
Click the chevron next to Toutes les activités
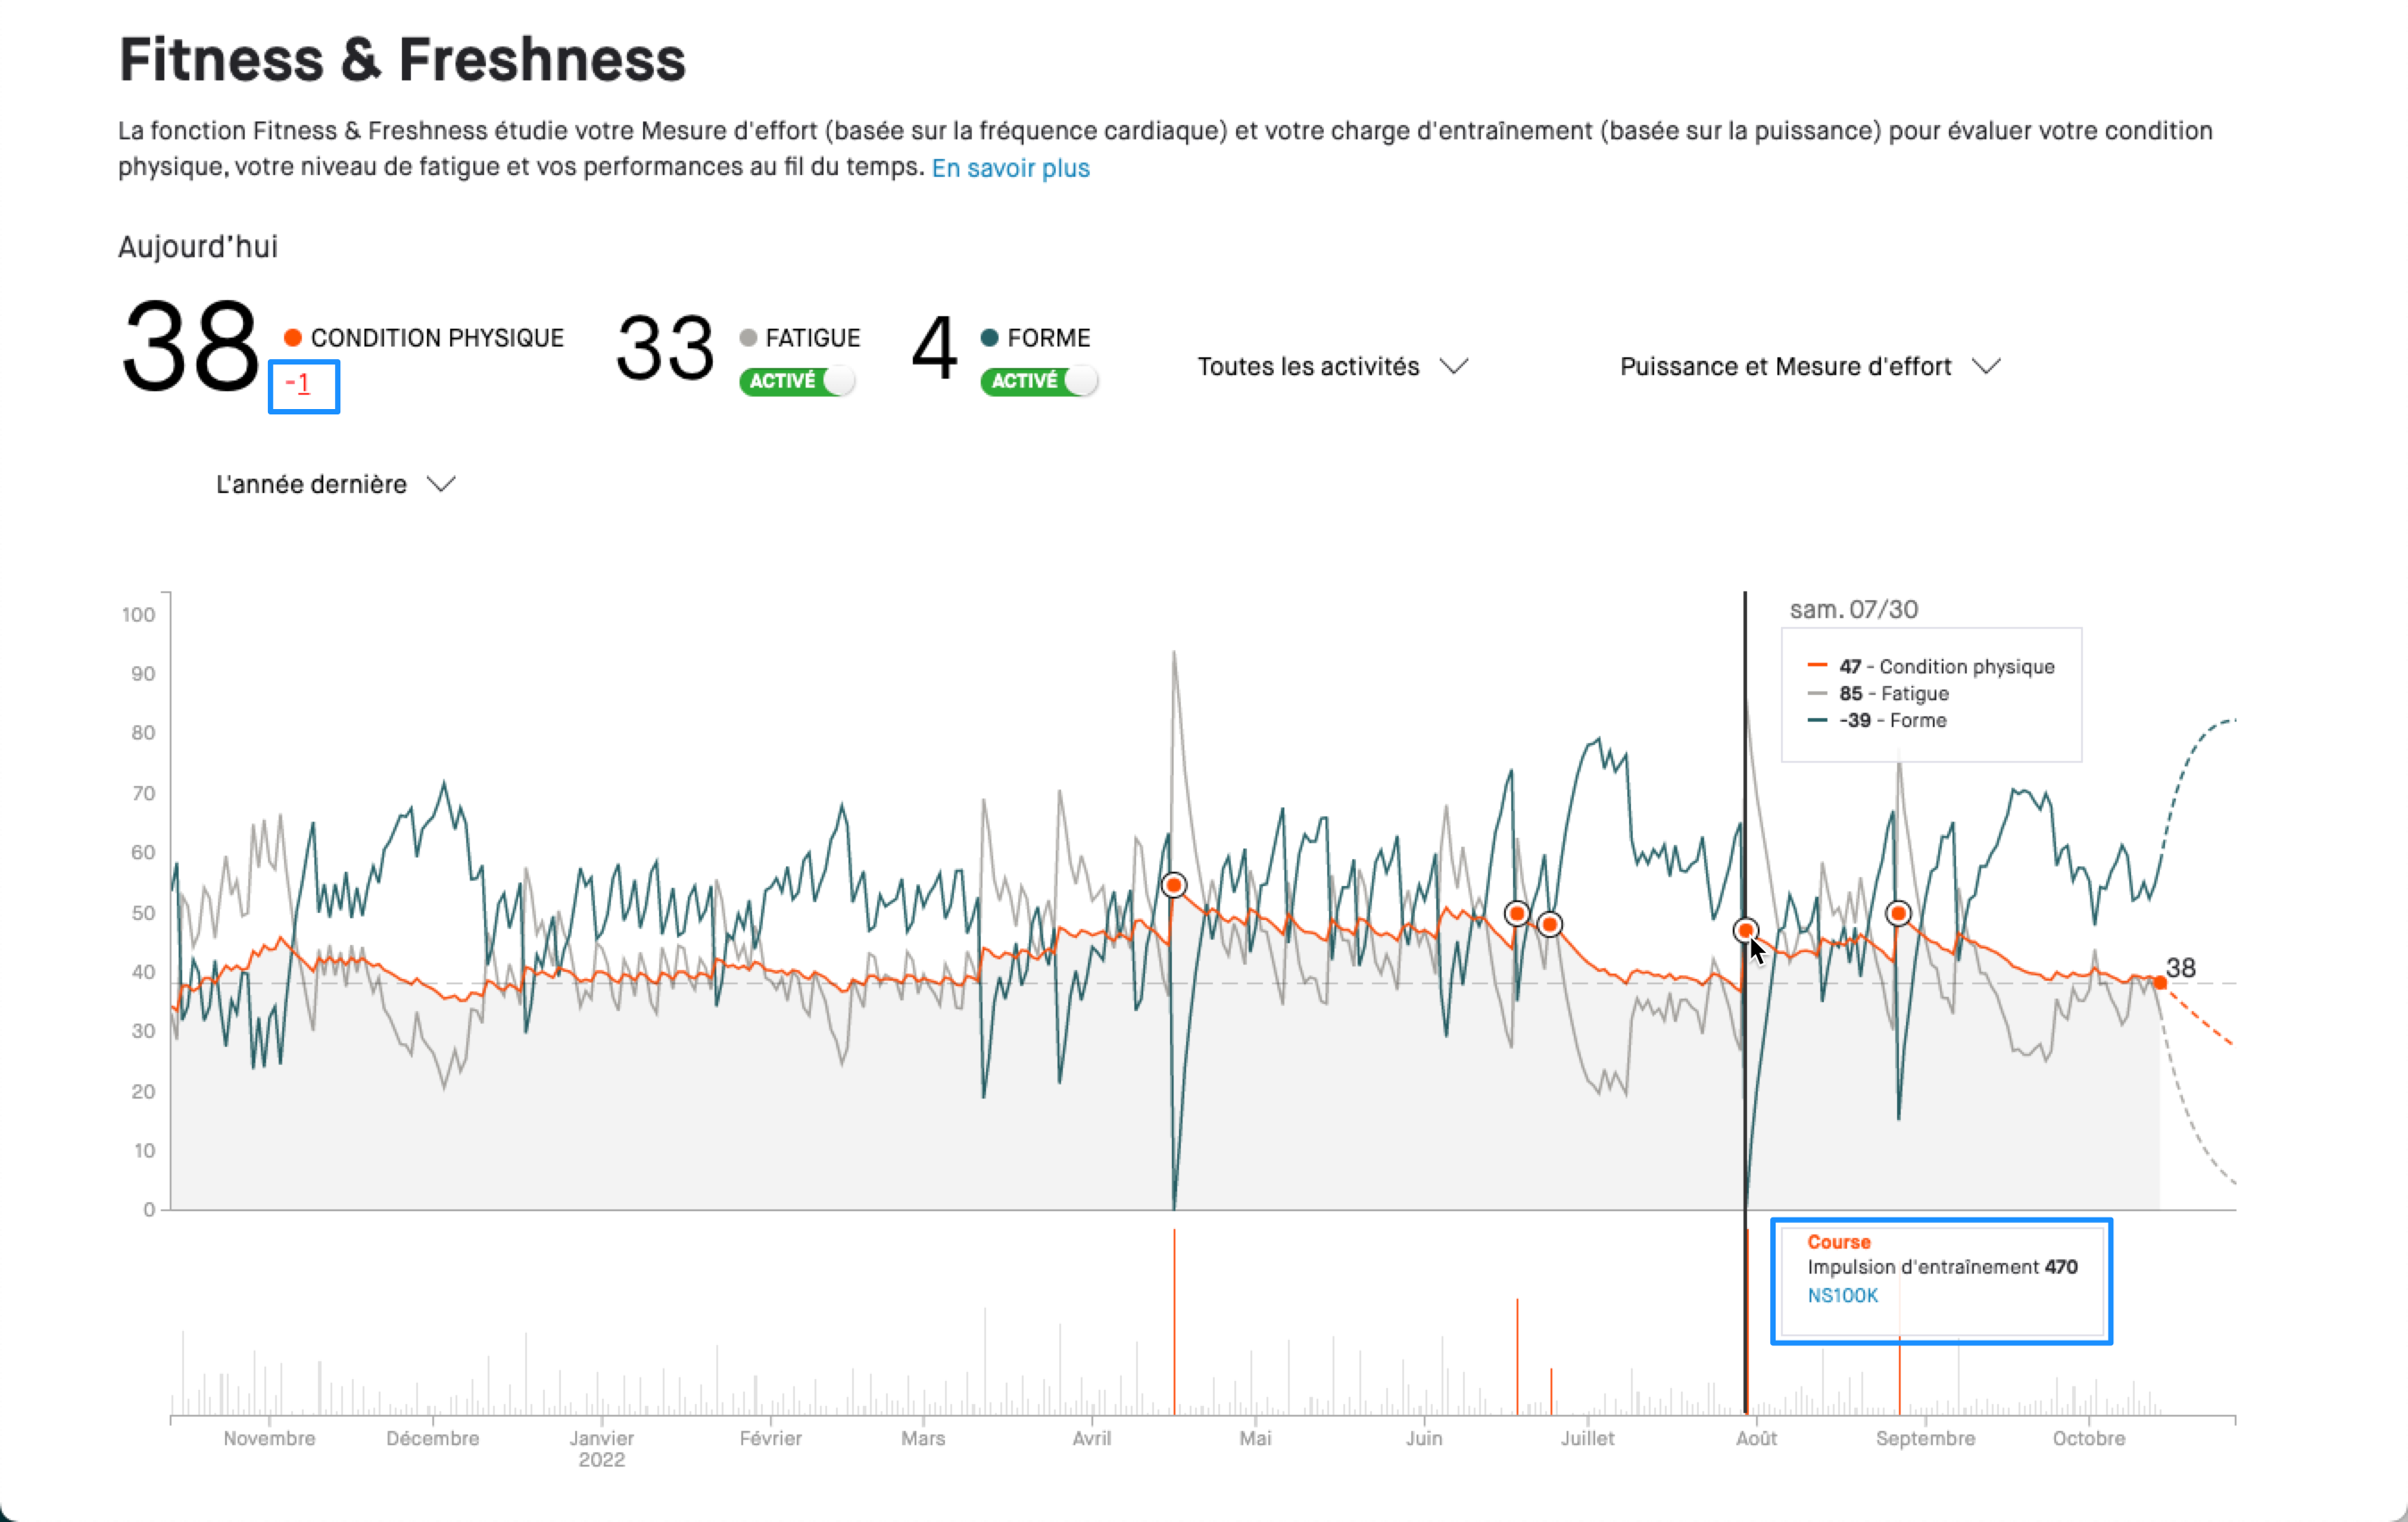pyautogui.click(x=1454, y=366)
